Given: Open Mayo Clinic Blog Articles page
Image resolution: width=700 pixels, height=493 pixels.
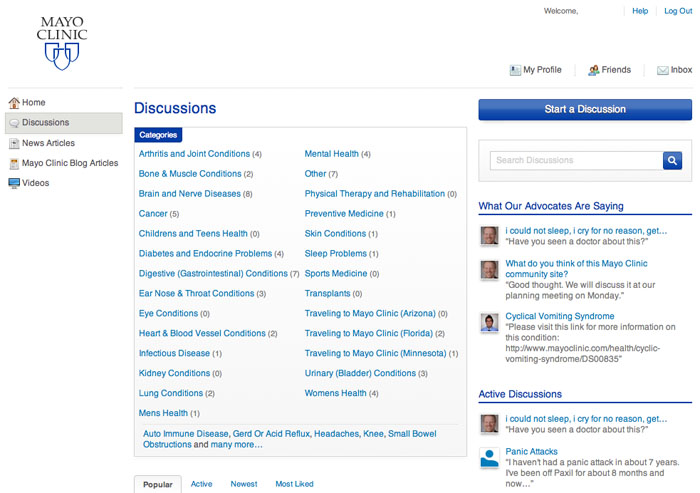Looking at the screenshot, I should pyautogui.click(x=70, y=163).
